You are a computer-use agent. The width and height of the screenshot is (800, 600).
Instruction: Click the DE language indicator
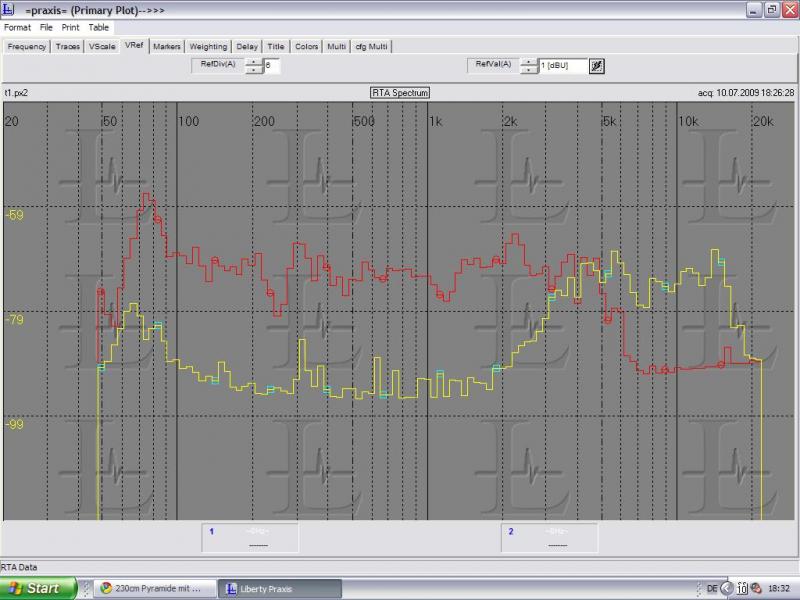[711, 588]
